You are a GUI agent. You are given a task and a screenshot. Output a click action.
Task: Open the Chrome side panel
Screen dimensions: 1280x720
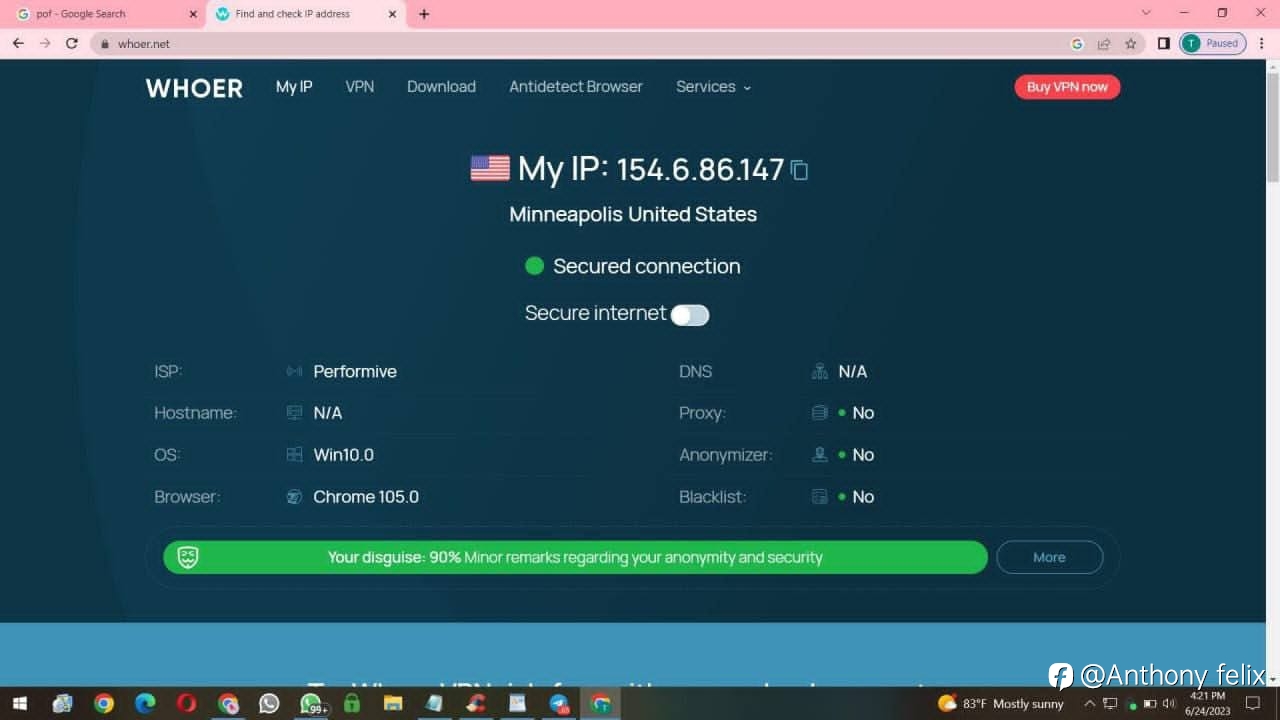pyautogui.click(x=1163, y=43)
